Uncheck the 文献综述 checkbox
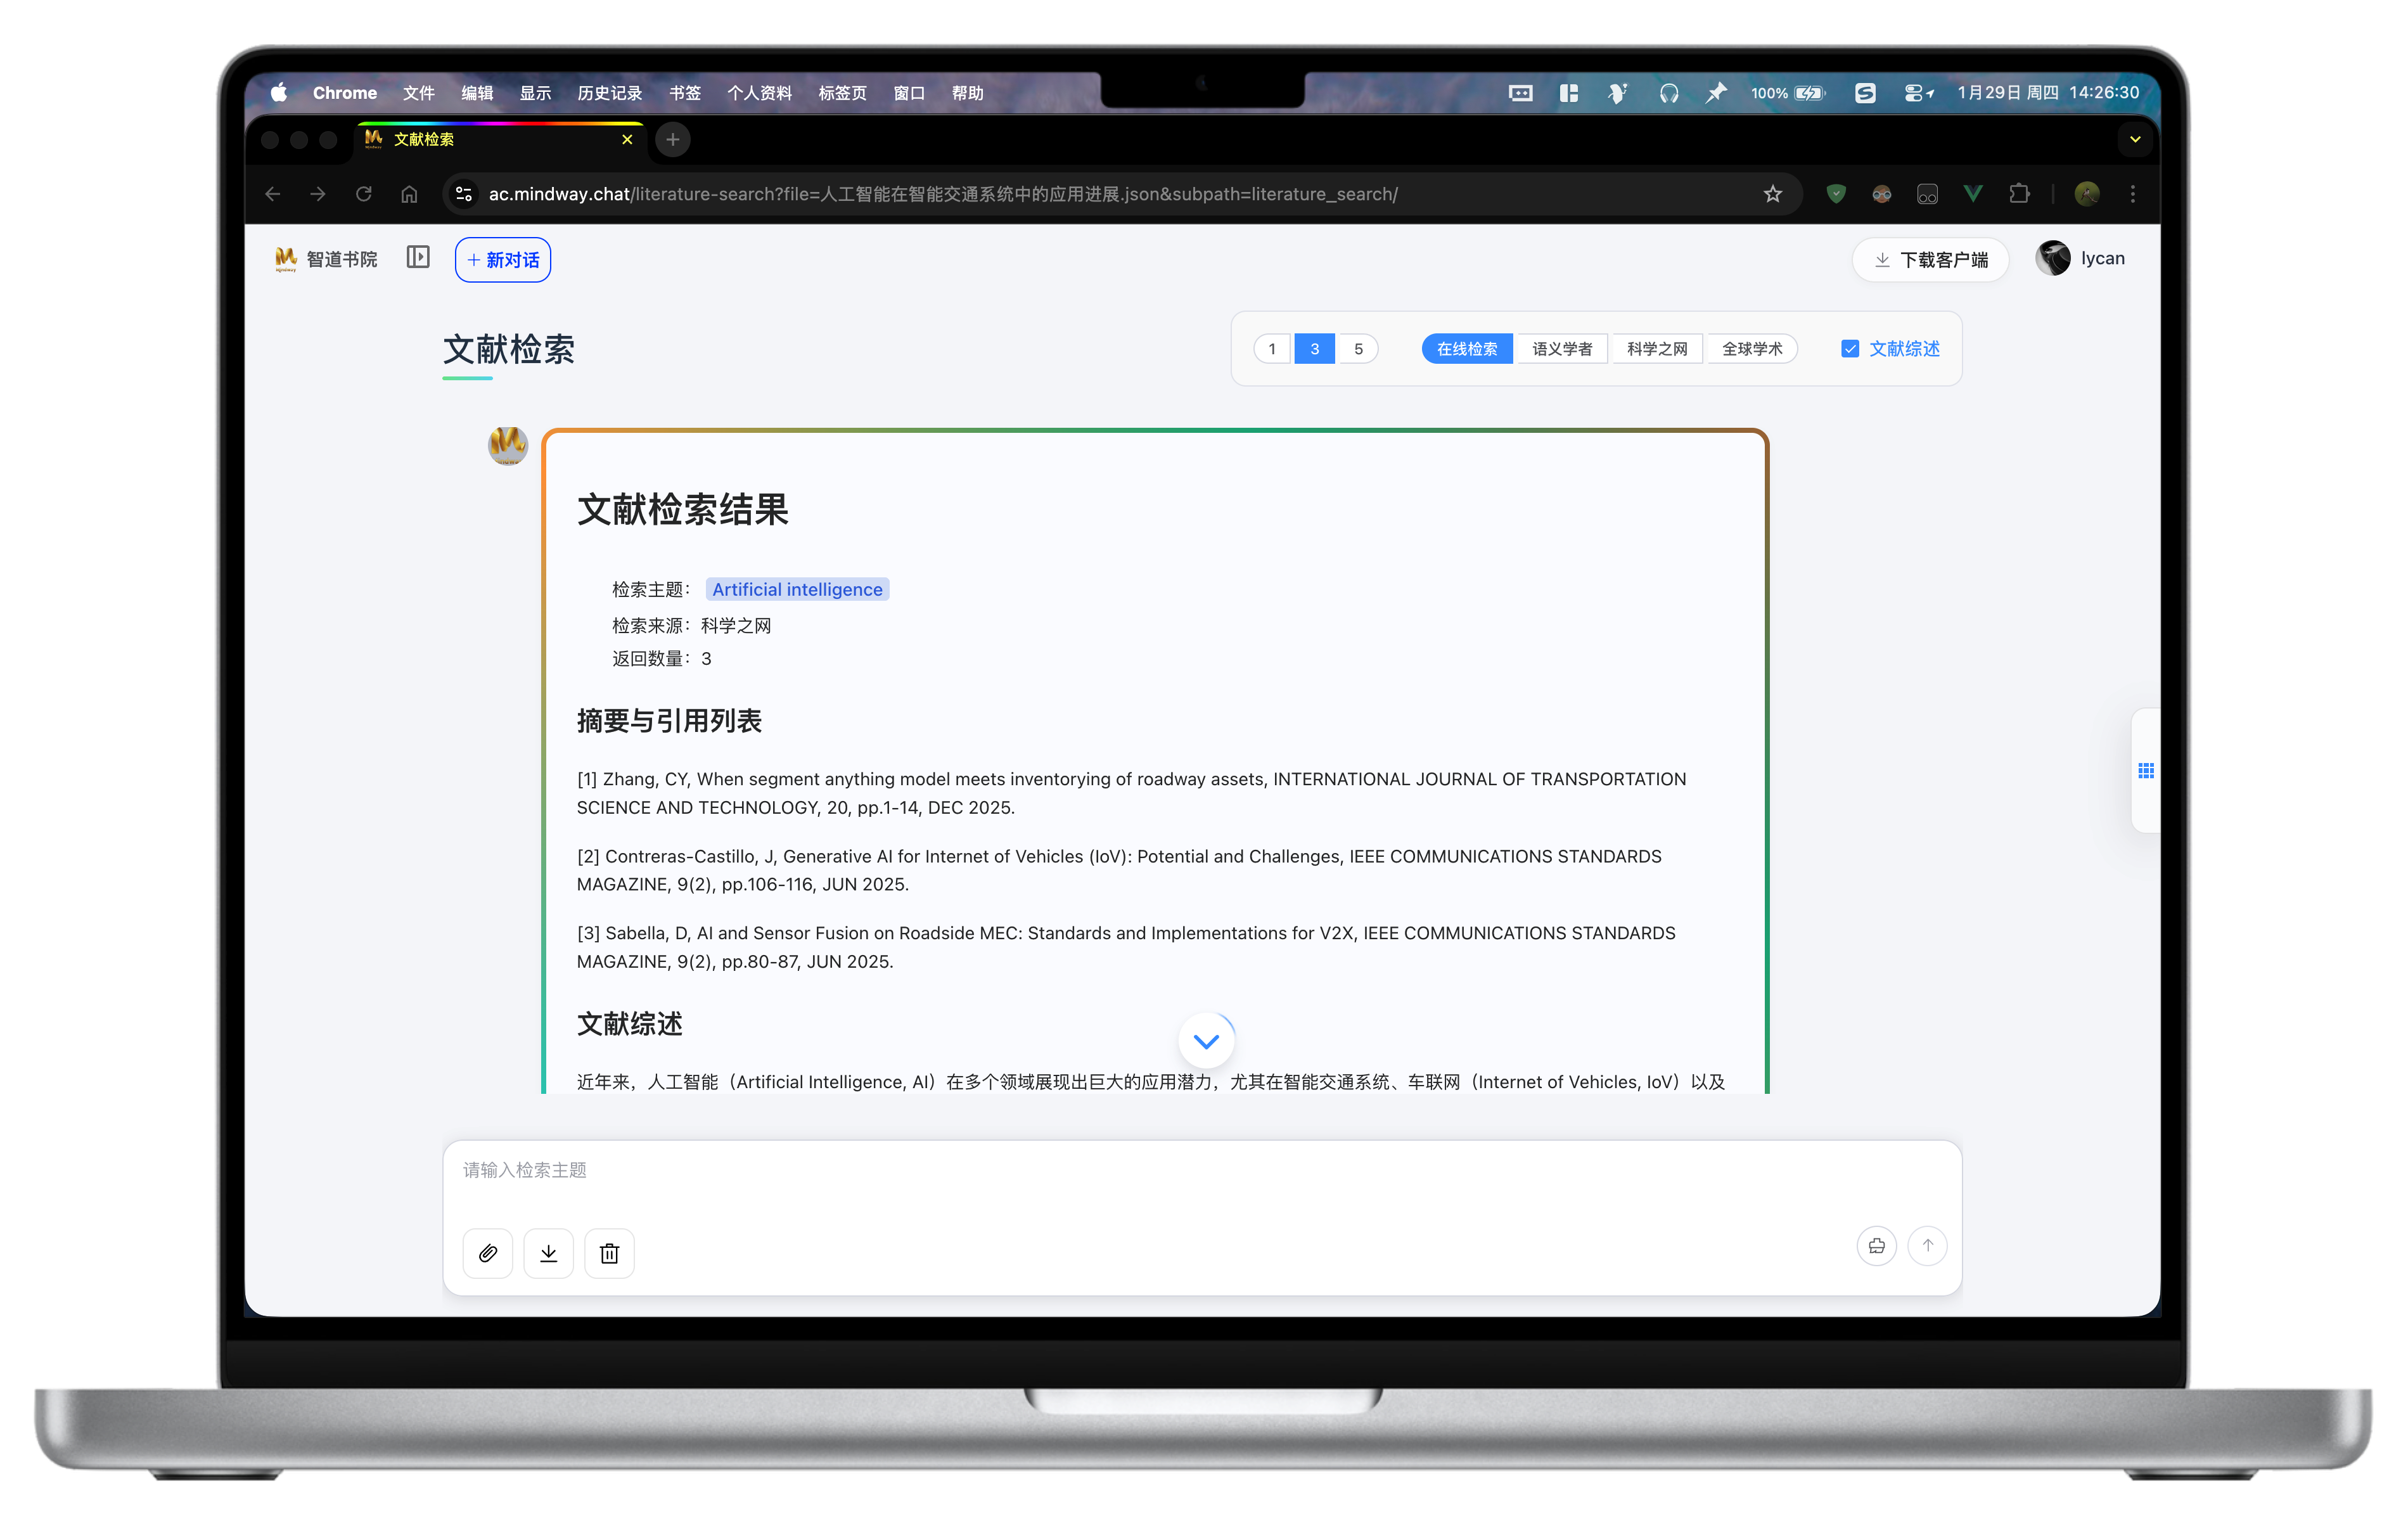The width and height of the screenshot is (2408, 1521). pos(1850,349)
